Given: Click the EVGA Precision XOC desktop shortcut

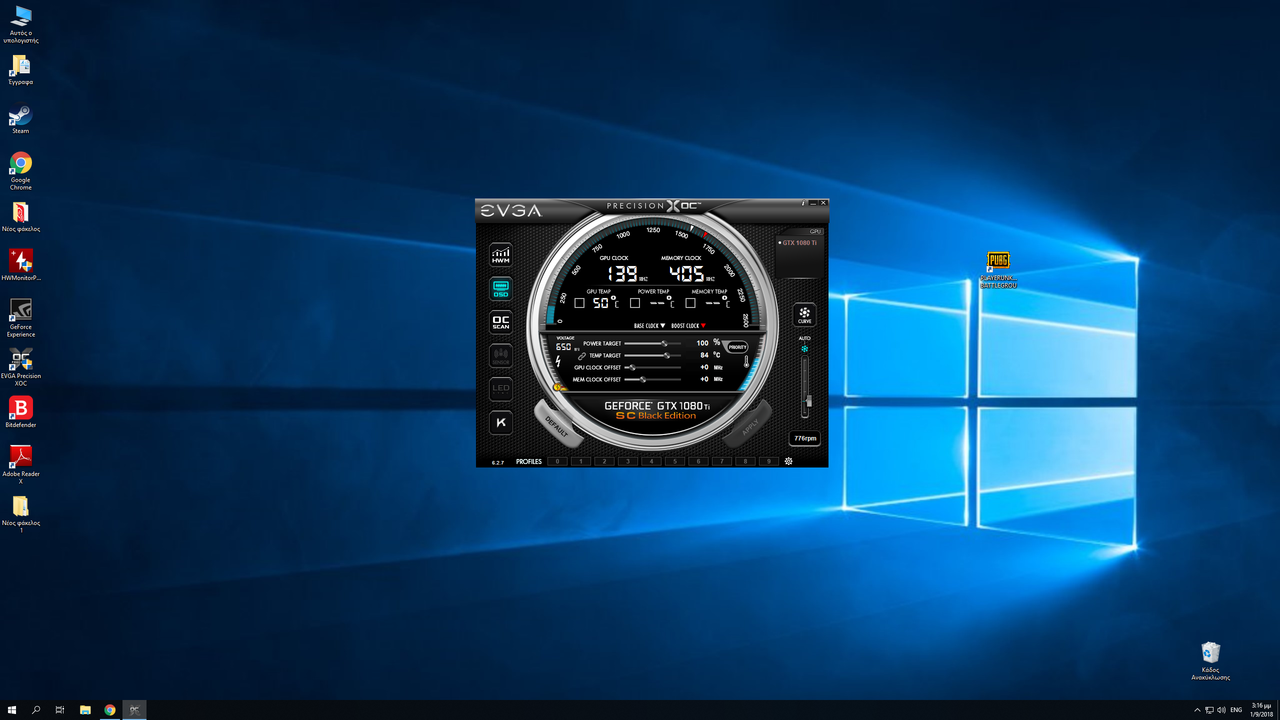Looking at the screenshot, I should (20, 367).
